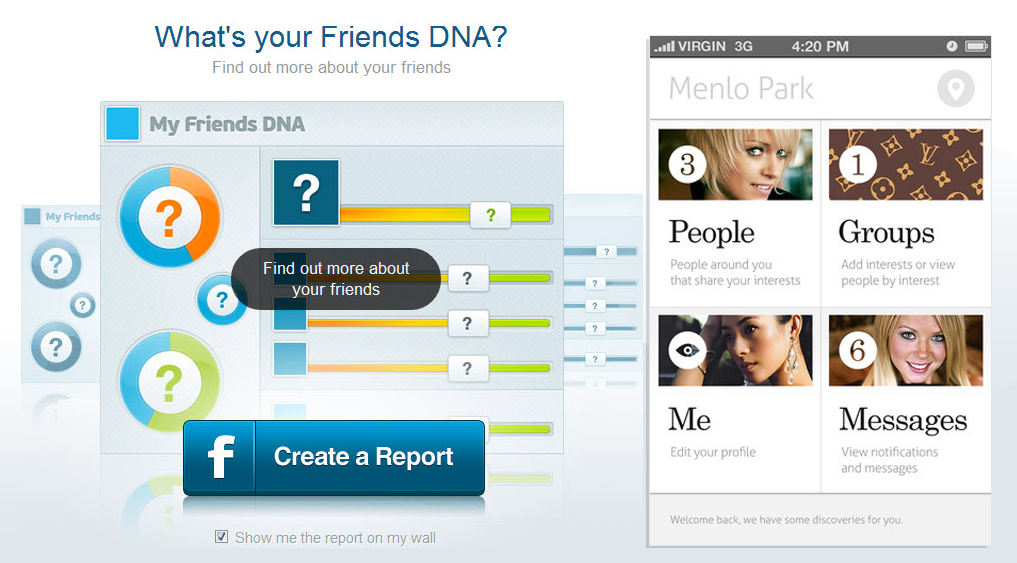The image size is (1017, 563).
Task: Click the eye icon on the Me tile
Action: tap(688, 350)
